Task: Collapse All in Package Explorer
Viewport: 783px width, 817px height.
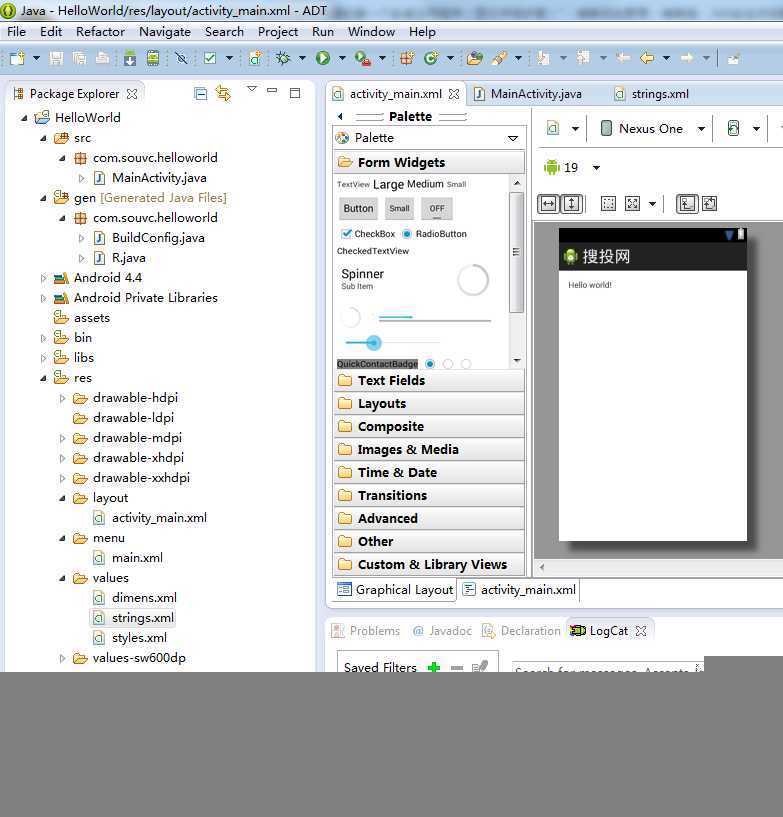Action: [x=201, y=94]
